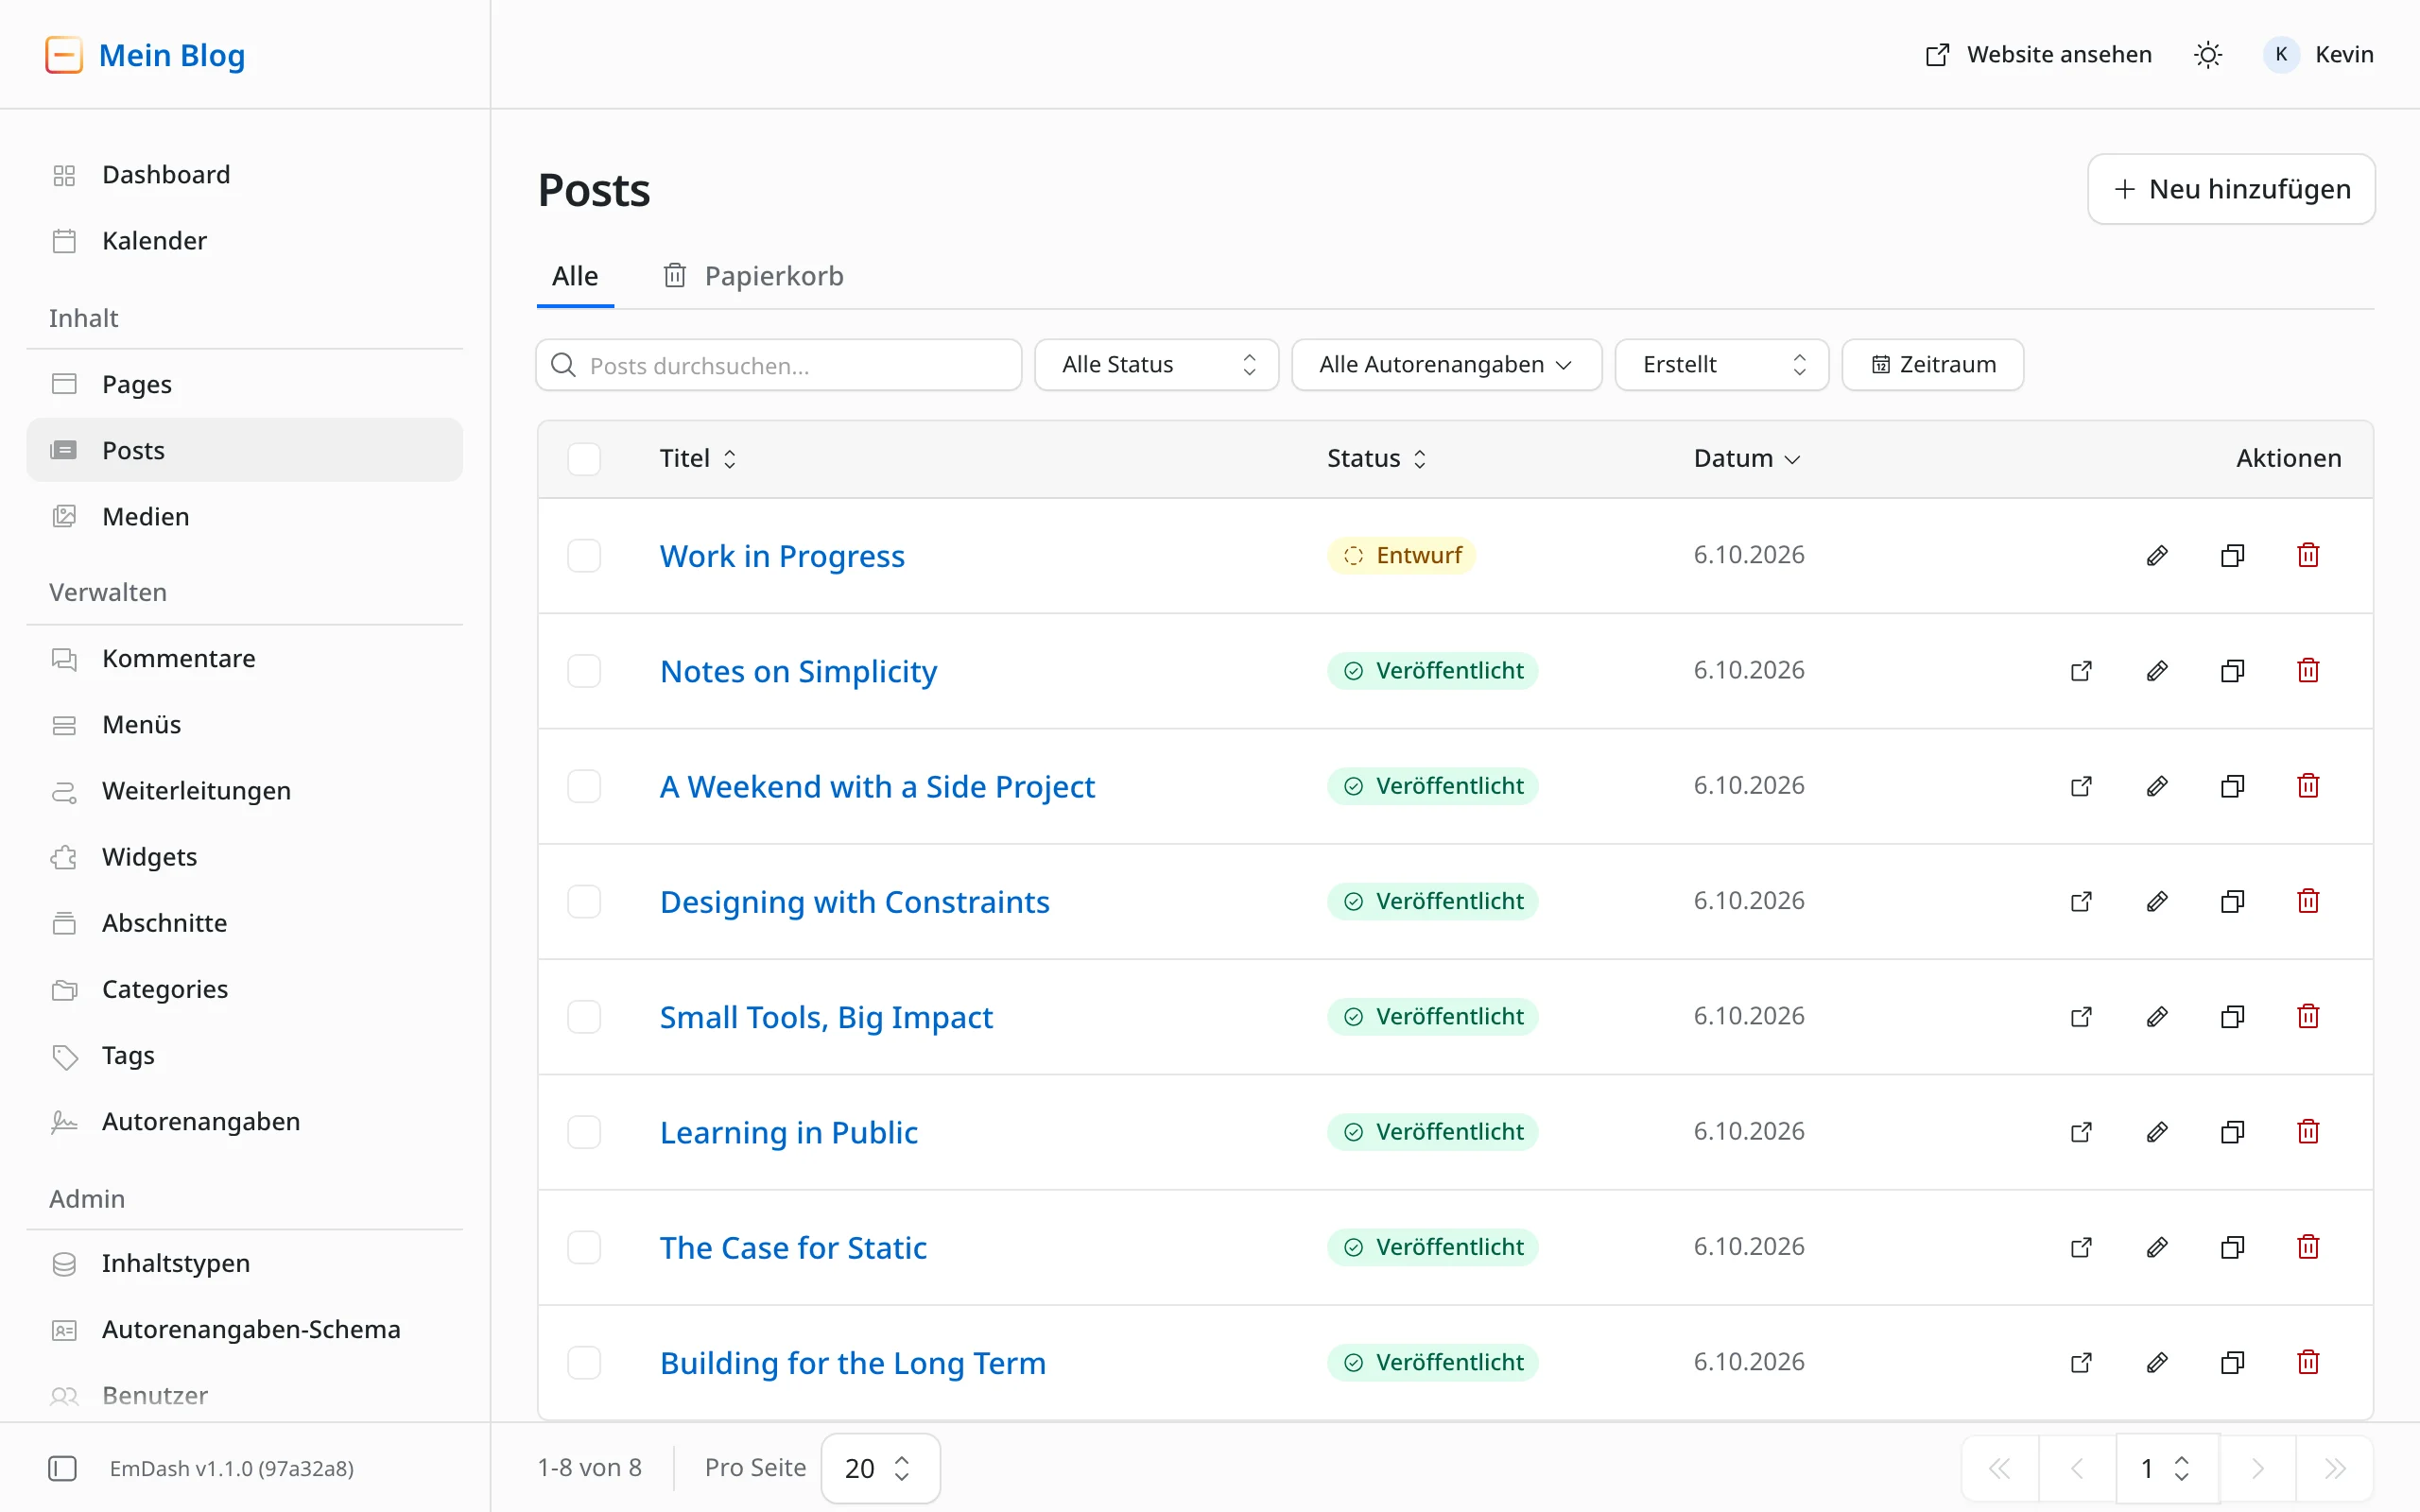Edit the Small Tools, Big Impact post
This screenshot has width=2420, height=1512.
2157,1017
